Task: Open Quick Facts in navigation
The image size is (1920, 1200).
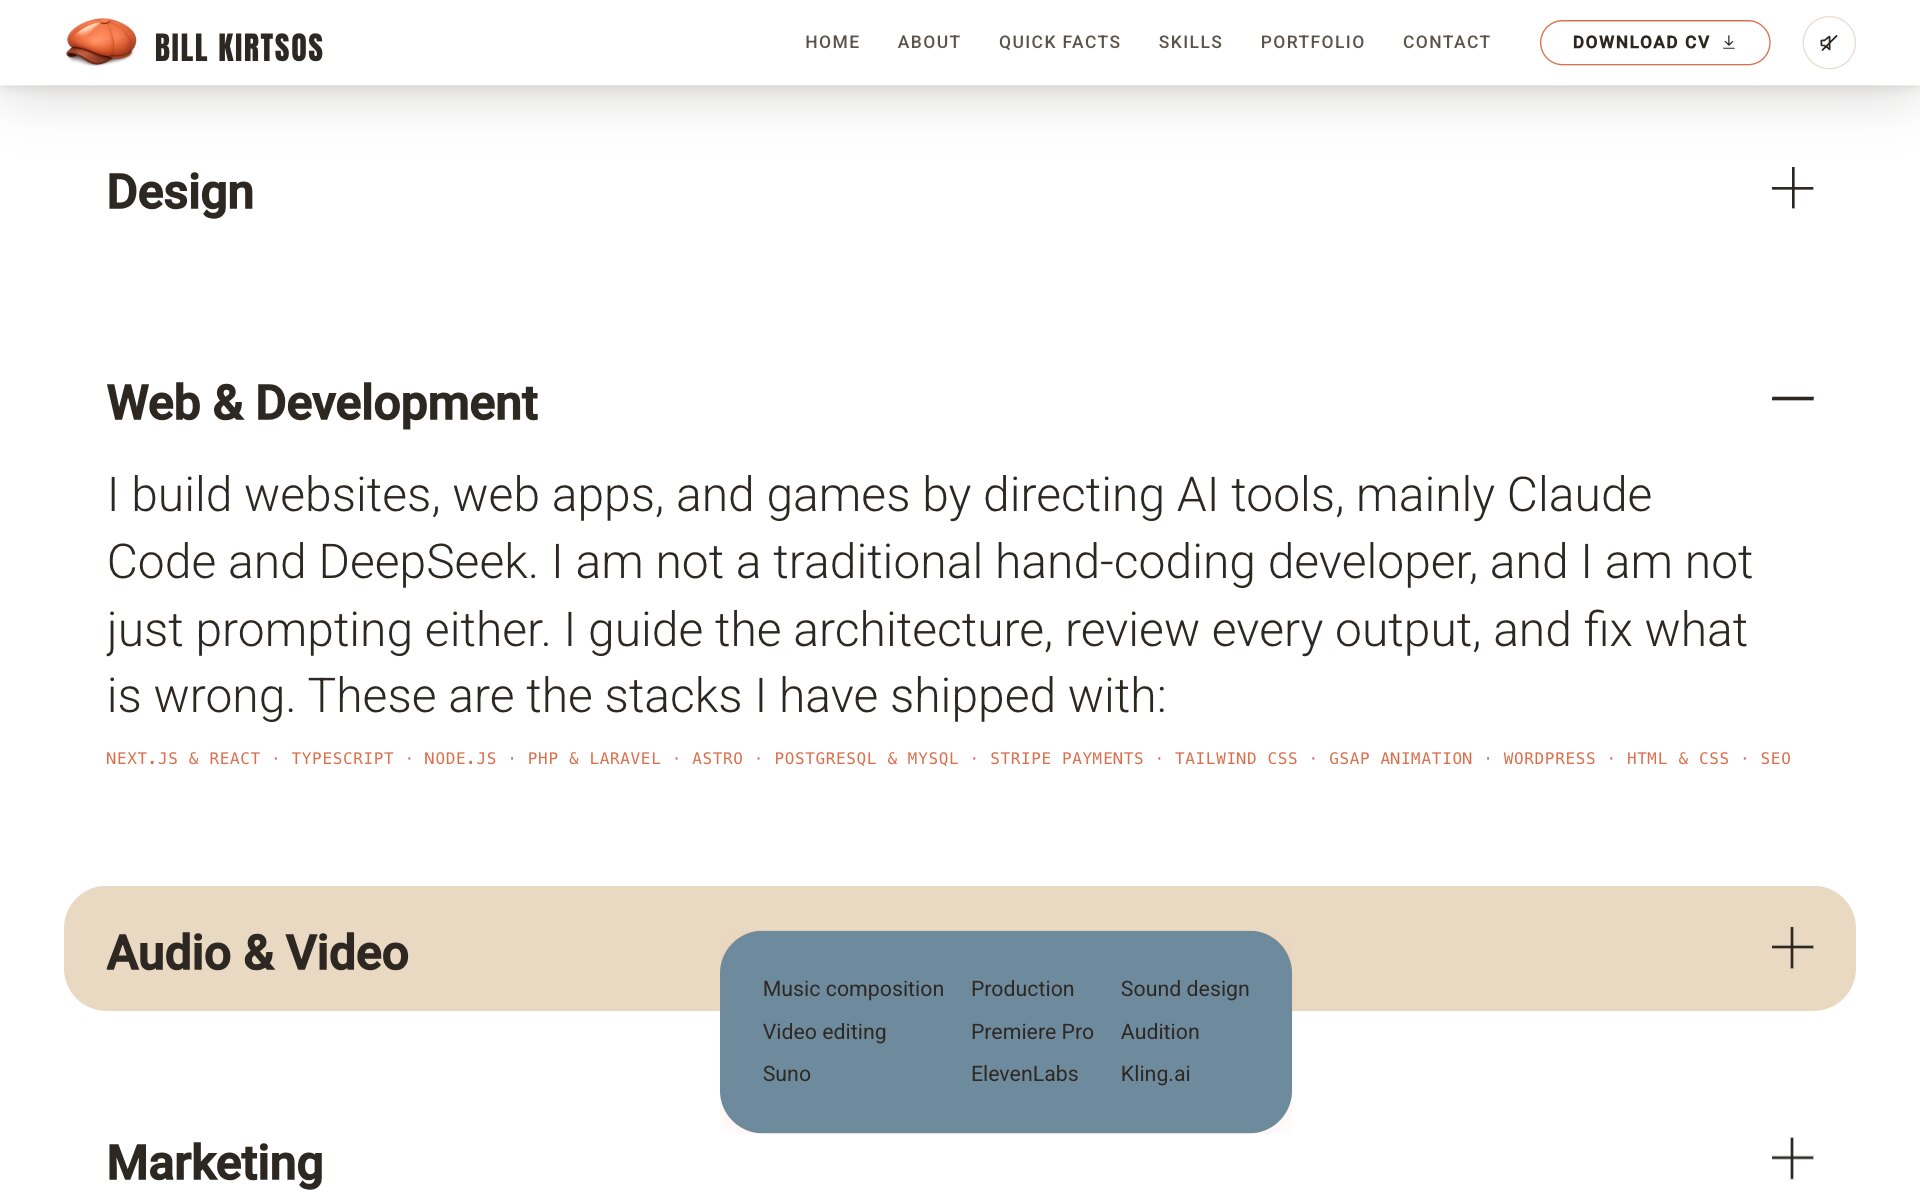Action: (1059, 42)
